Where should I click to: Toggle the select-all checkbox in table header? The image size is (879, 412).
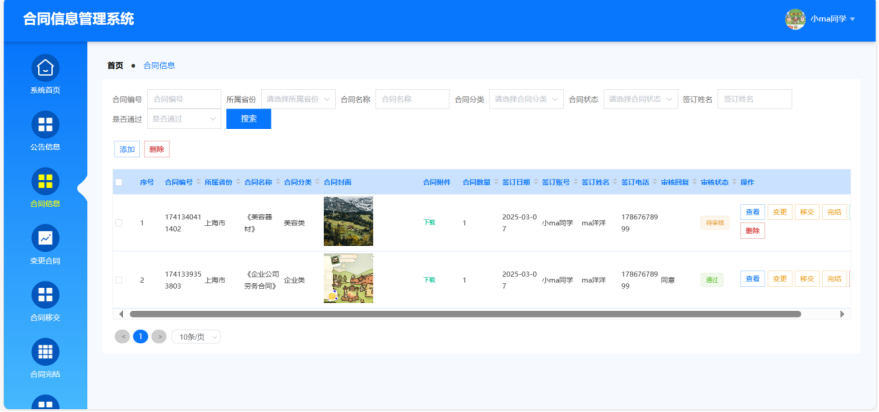[x=118, y=182]
